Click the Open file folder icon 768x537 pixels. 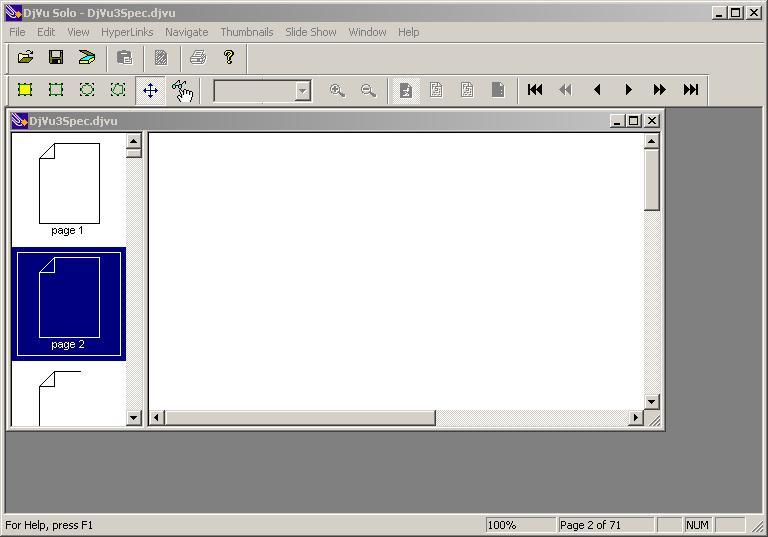pyautogui.click(x=25, y=58)
